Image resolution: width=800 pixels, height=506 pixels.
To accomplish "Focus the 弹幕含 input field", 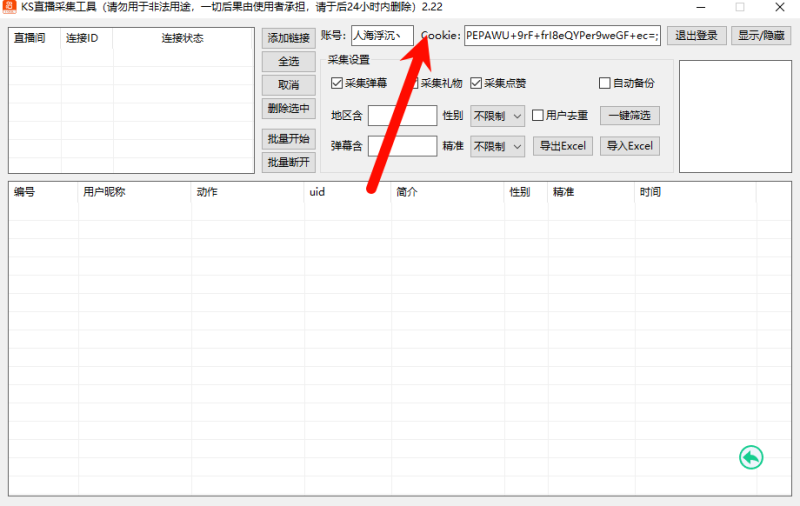I will click(x=403, y=146).
